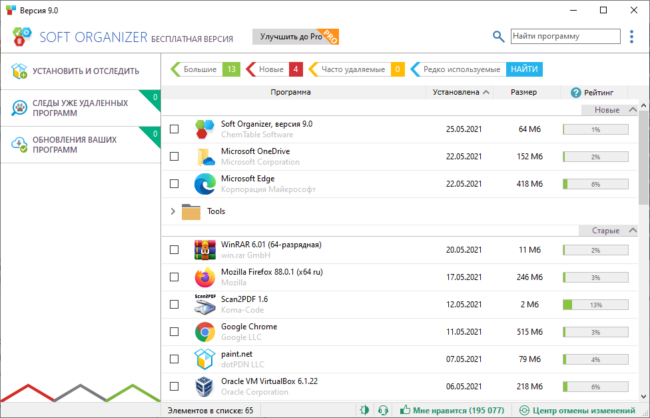Click the Oracle VM VirtualBox 6% rating bar
The height and width of the screenshot is (418, 650).
(596, 387)
